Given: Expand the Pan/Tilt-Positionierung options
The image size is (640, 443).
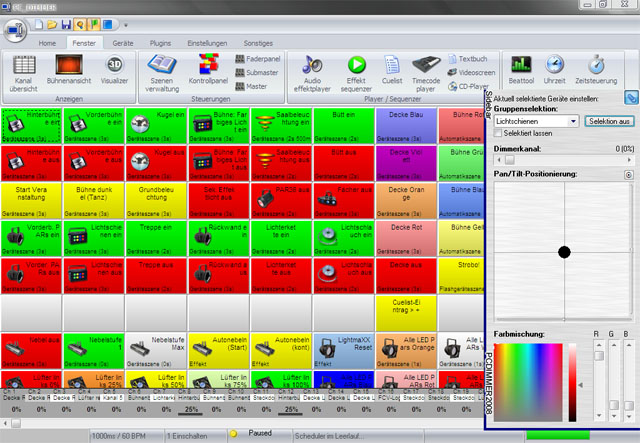Looking at the screenshot, I should click(x=627, y=175).
